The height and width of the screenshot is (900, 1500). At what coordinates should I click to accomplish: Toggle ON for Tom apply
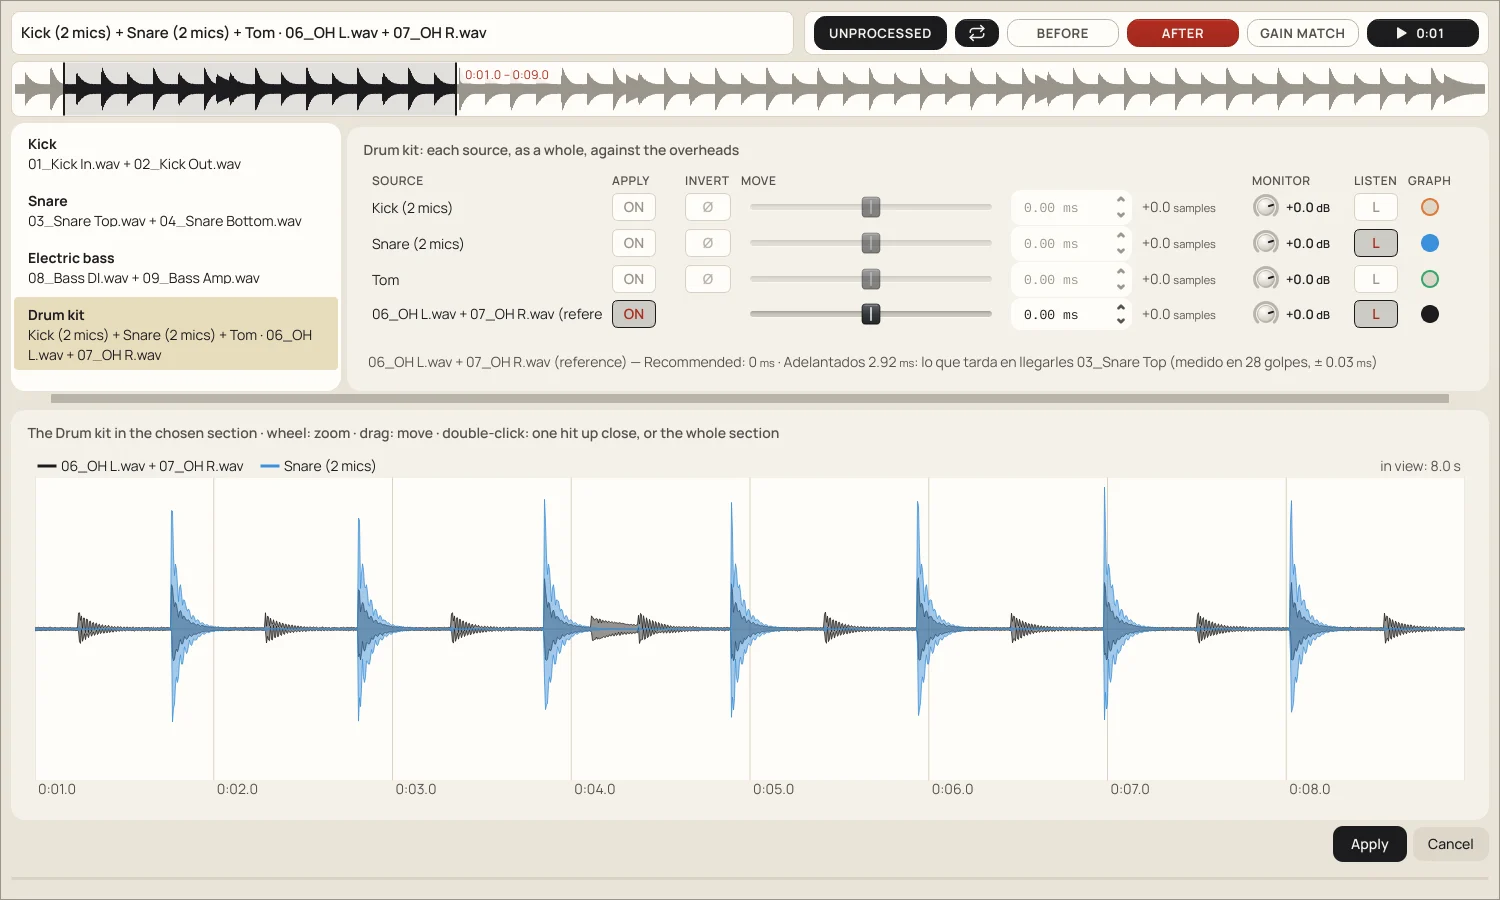tap(634, 279)
